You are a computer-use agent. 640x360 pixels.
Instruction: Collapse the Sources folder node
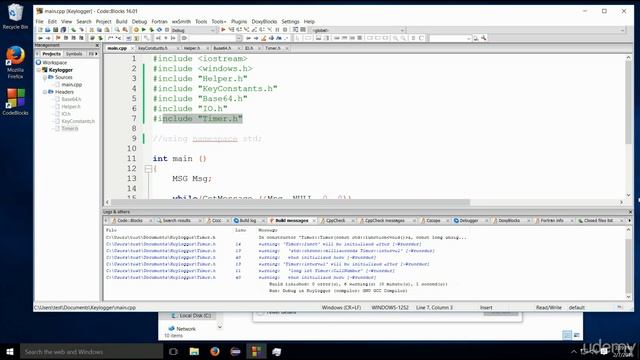pos(45,77)
